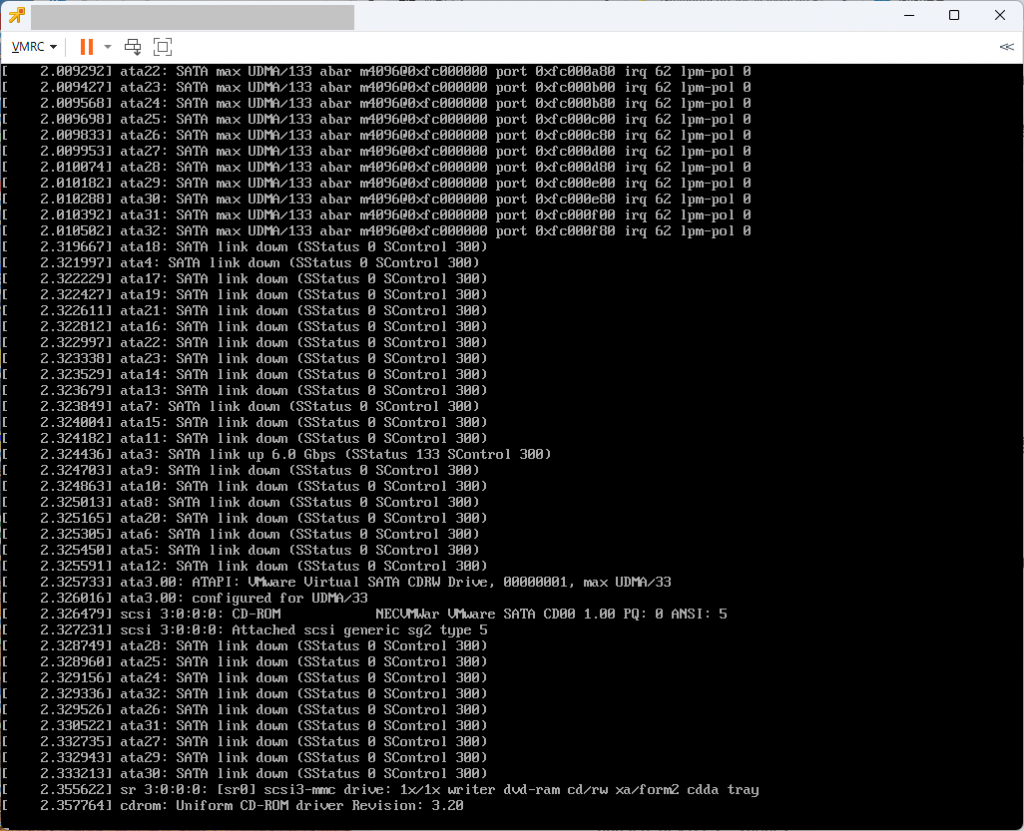This screenshot has height=831, width=1024.
Task: Expand the power options arrow beside Pause
Action: pos(108,47)
